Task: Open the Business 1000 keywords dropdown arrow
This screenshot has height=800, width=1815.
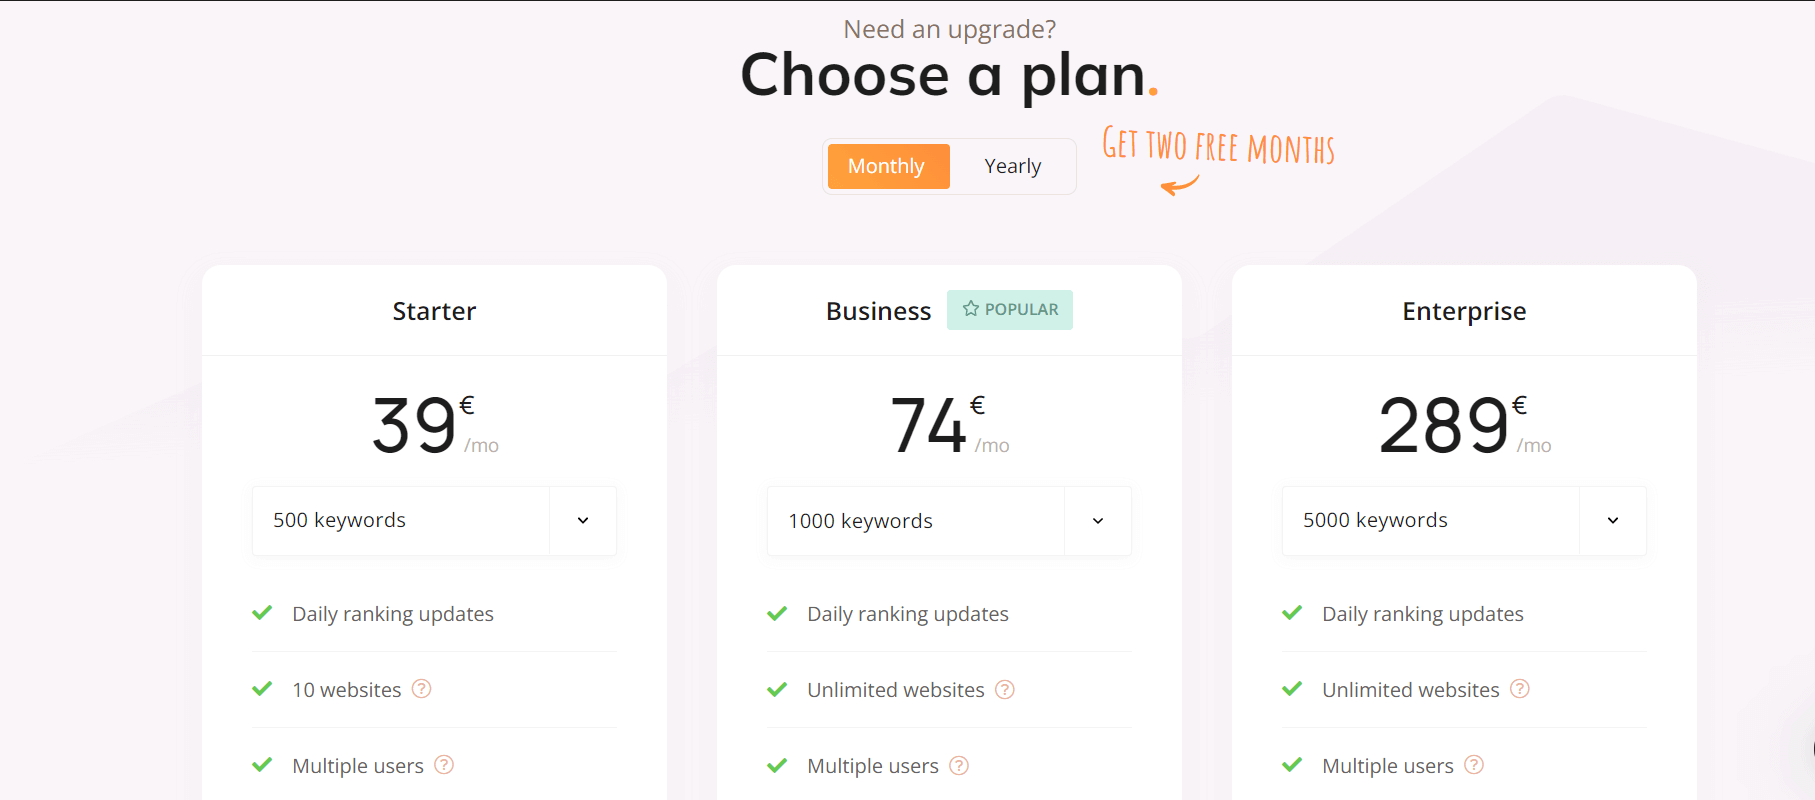Action: [1097, 521]
